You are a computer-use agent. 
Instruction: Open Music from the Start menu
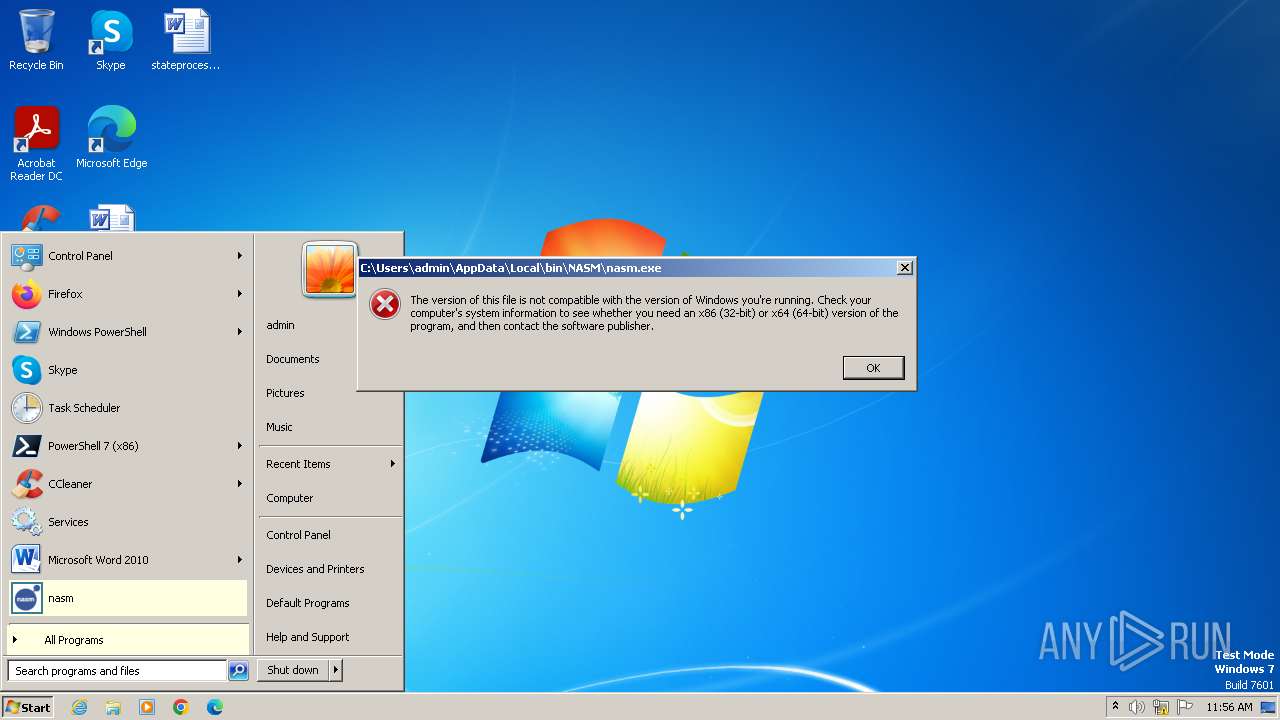(279, 427)
